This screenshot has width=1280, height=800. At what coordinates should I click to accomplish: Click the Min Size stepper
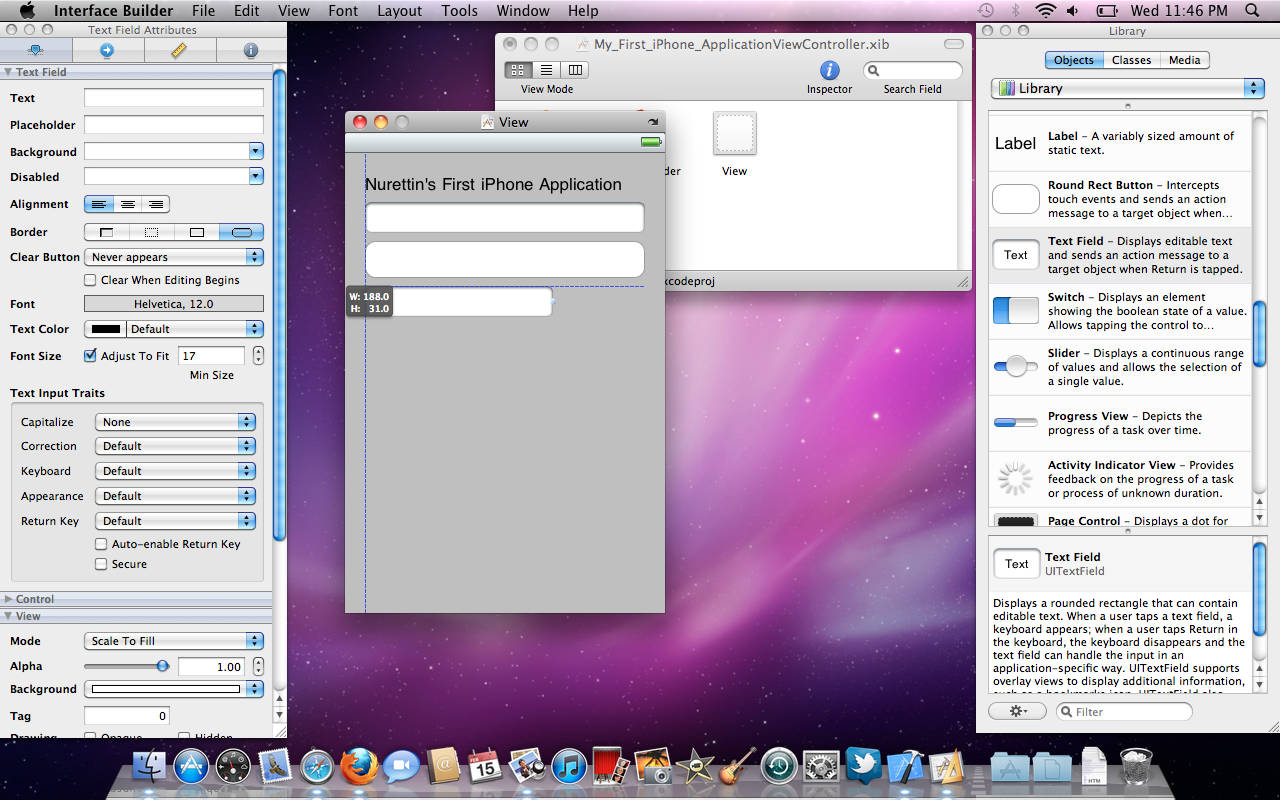[x=258, y=356]
